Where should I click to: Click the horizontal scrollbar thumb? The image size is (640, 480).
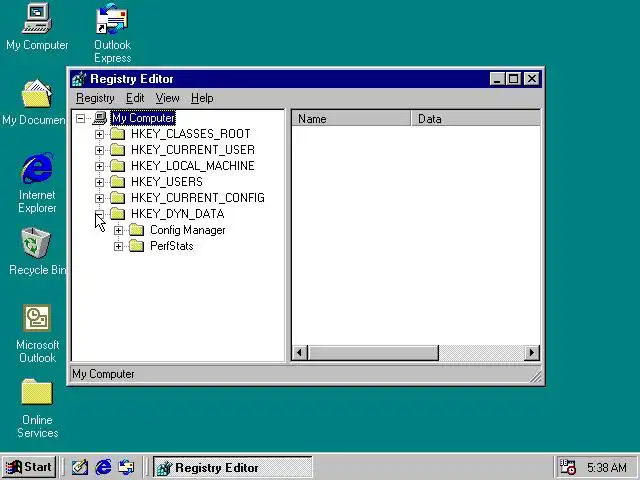click(x=373, y=353)
